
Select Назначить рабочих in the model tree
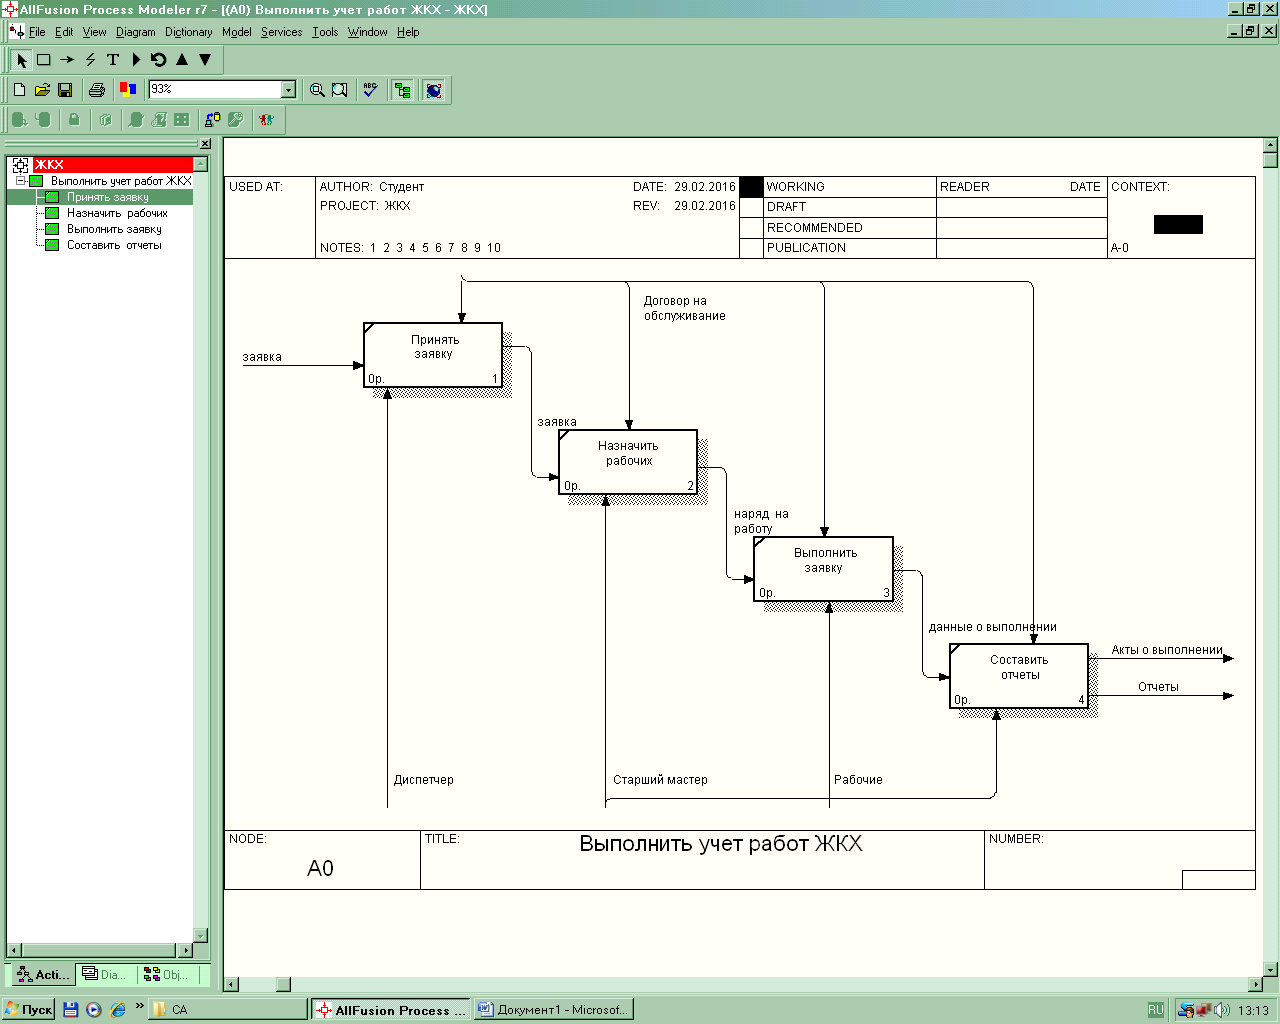click(x=116, y=213)
